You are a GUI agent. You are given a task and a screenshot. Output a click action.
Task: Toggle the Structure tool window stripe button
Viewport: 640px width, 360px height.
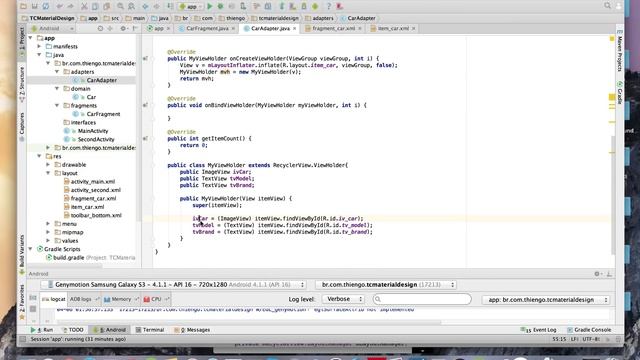tap(22, 84)
